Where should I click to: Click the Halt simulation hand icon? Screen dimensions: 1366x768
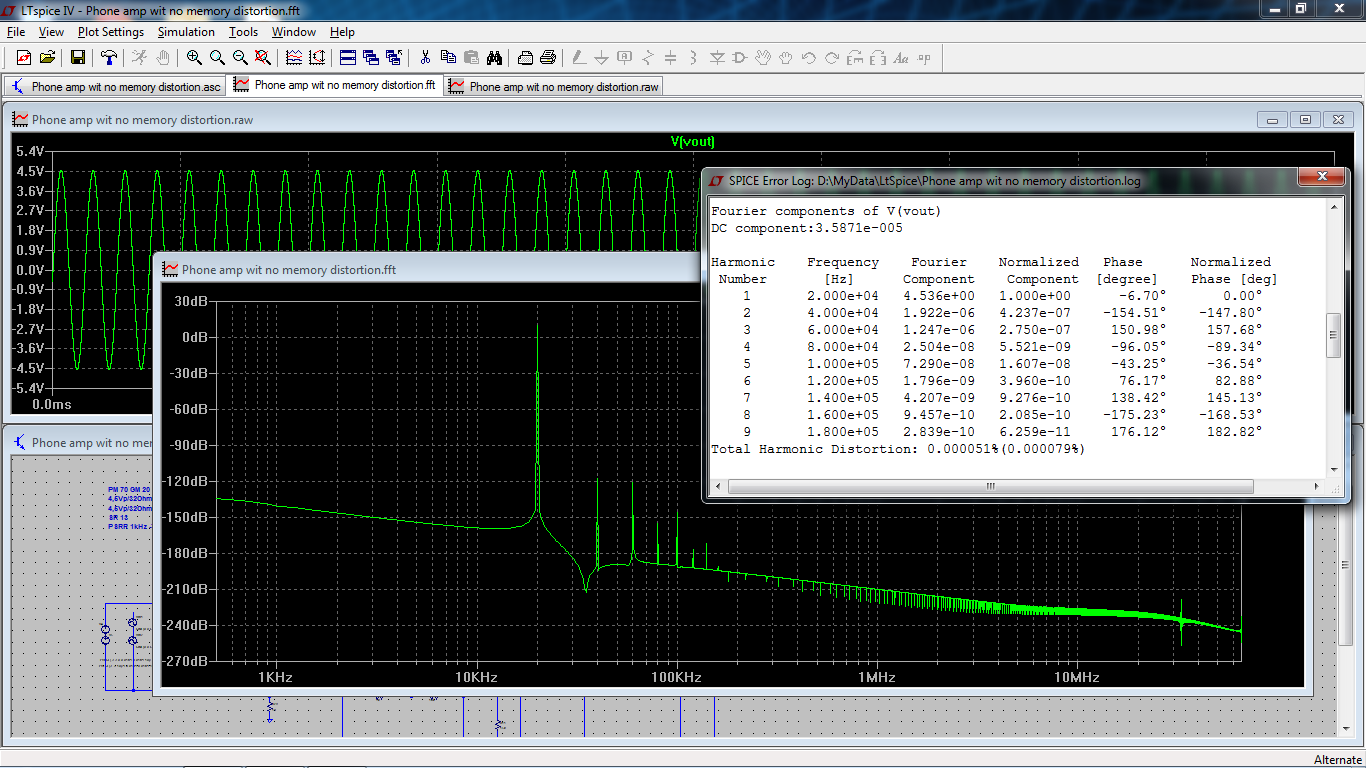[x=163, y=57]
